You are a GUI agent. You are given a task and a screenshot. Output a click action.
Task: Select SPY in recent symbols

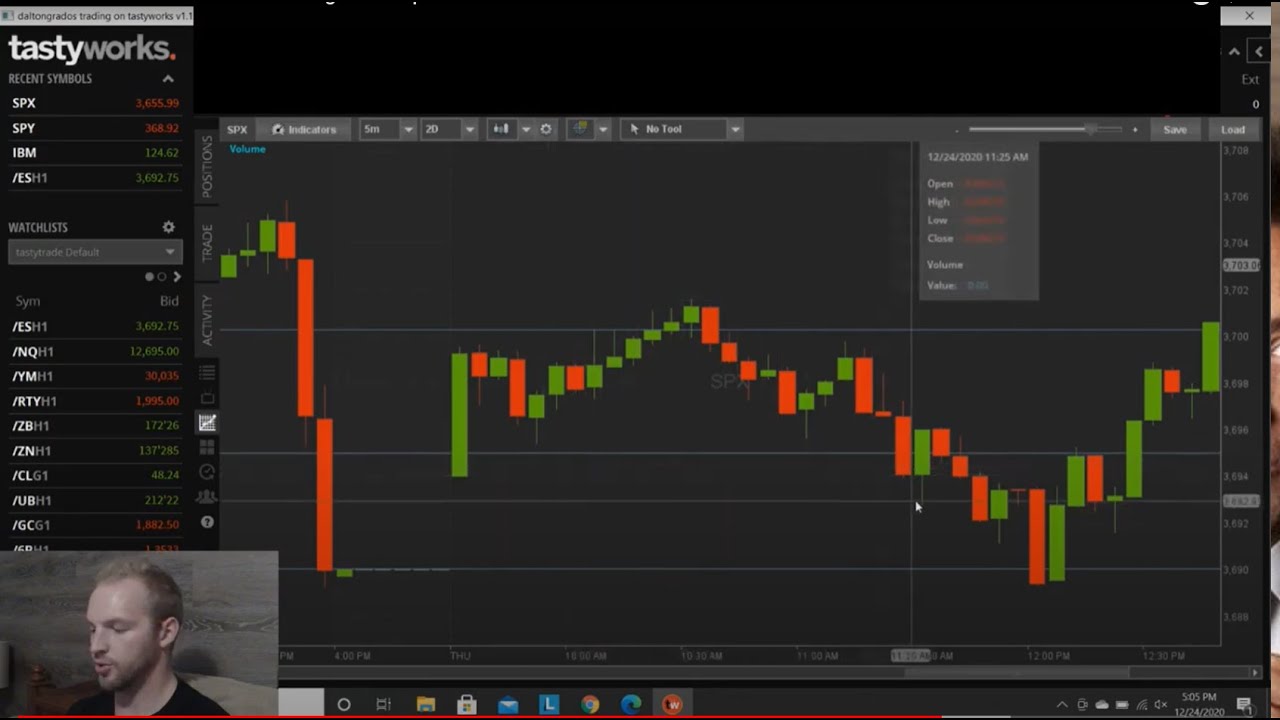coord(96,128)
